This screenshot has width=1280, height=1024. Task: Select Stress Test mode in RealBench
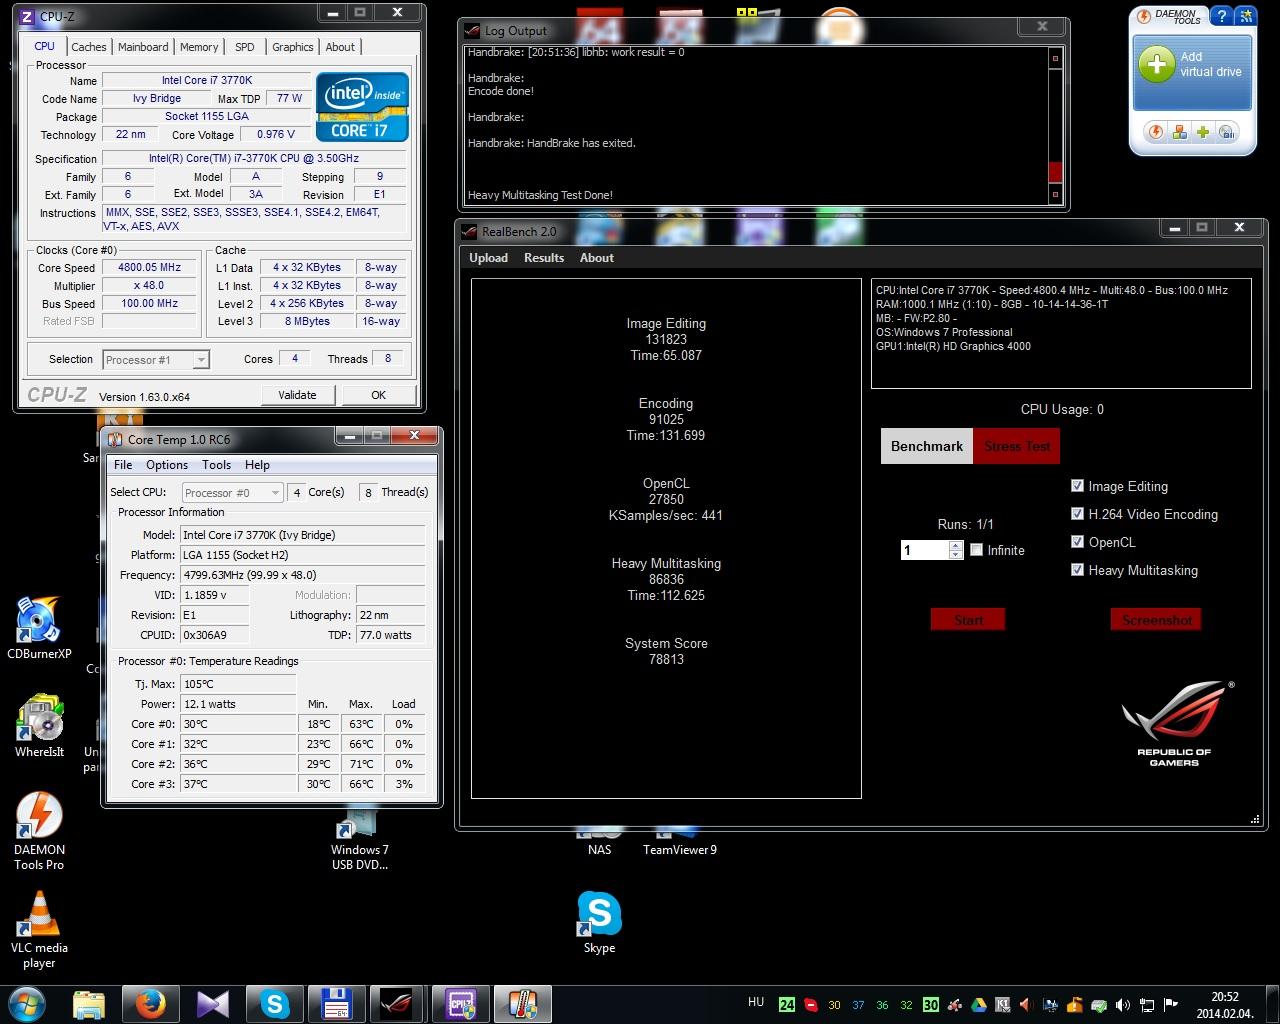pyautogui.click(x=1017, y=446)
